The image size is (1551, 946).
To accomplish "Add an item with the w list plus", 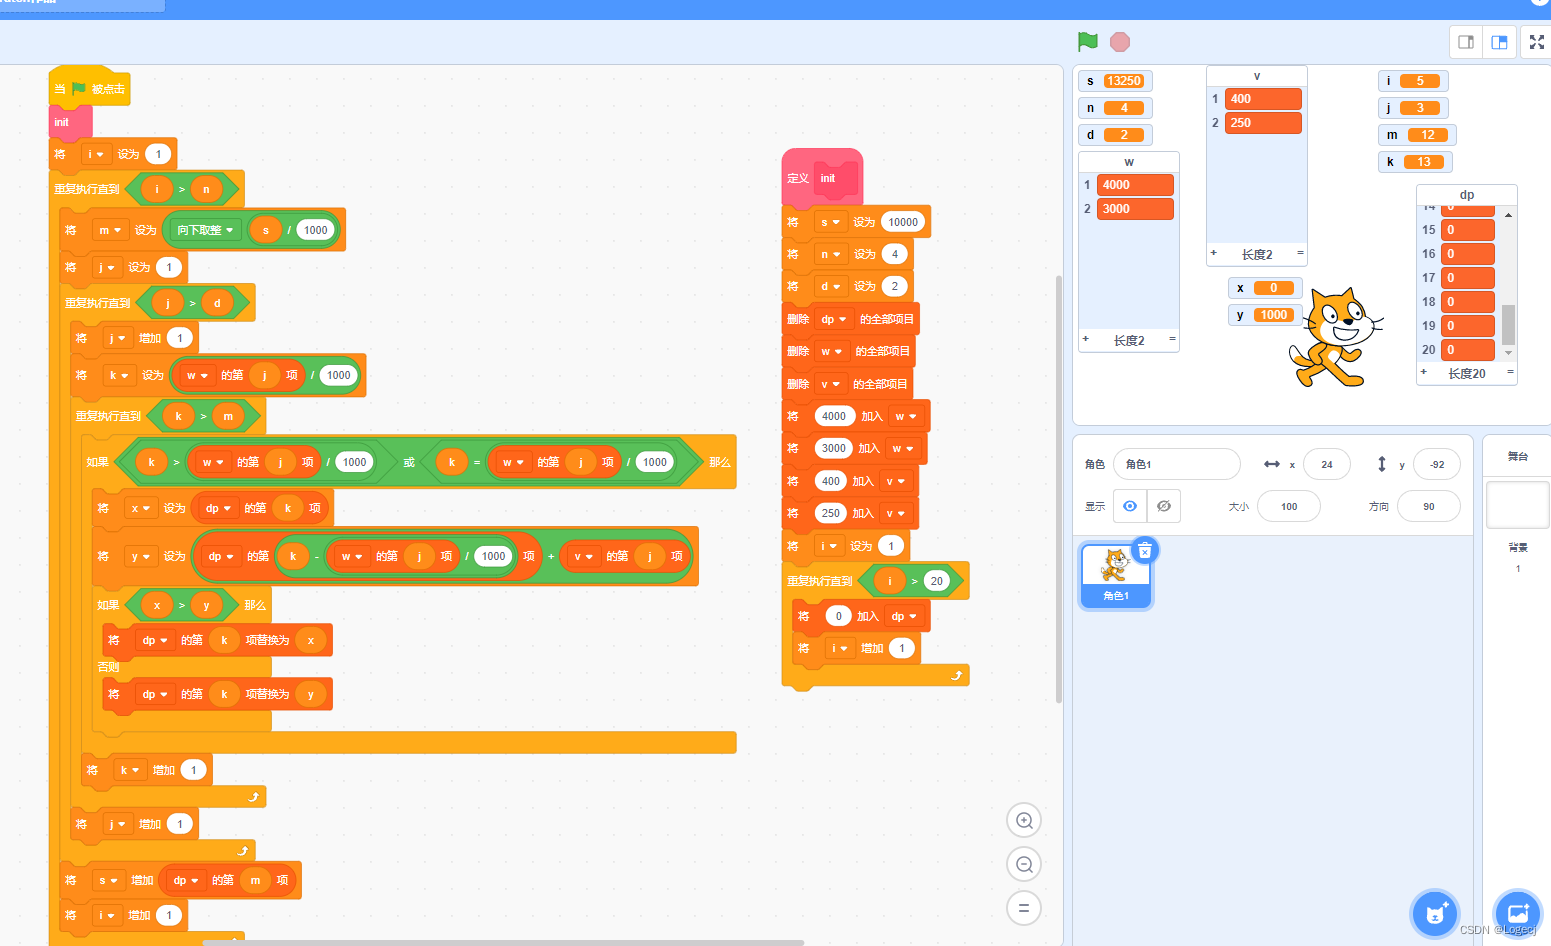I will click(x=1086, y=340).
